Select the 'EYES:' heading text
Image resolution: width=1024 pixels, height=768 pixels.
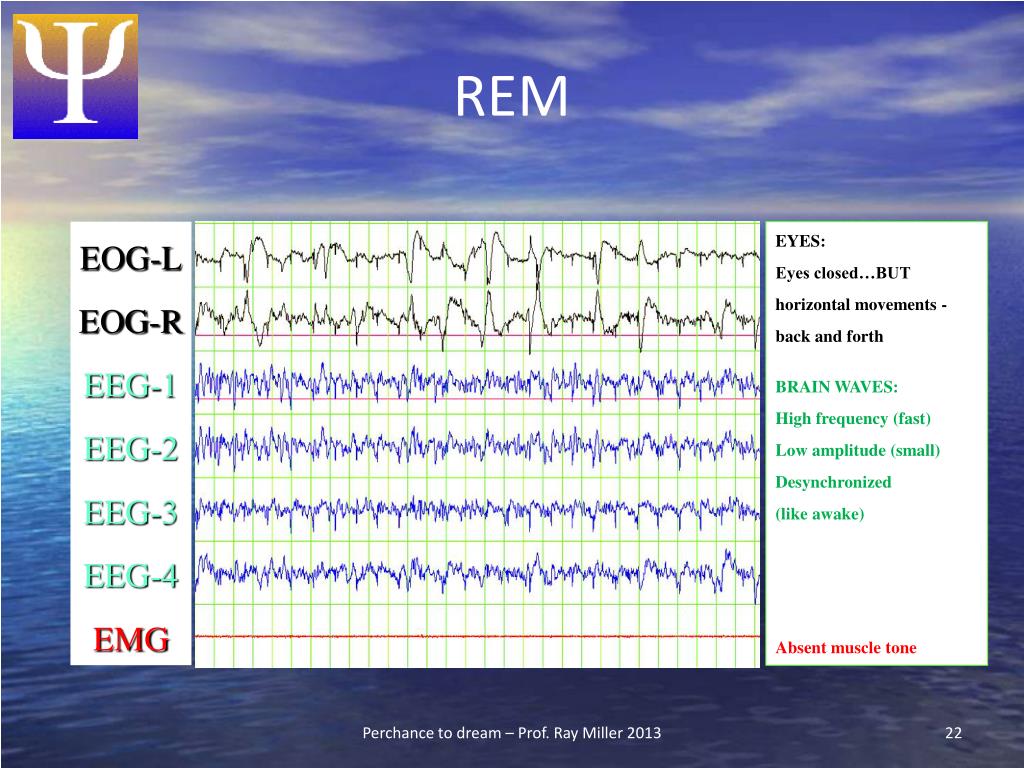point(800,241)
